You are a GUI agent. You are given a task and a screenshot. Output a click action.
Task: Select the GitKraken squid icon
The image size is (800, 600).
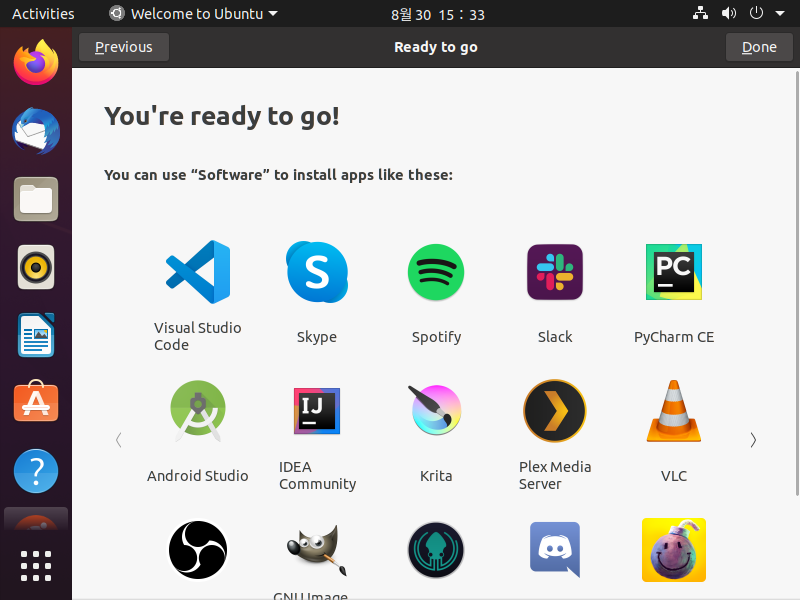click(x=436, y=550)
